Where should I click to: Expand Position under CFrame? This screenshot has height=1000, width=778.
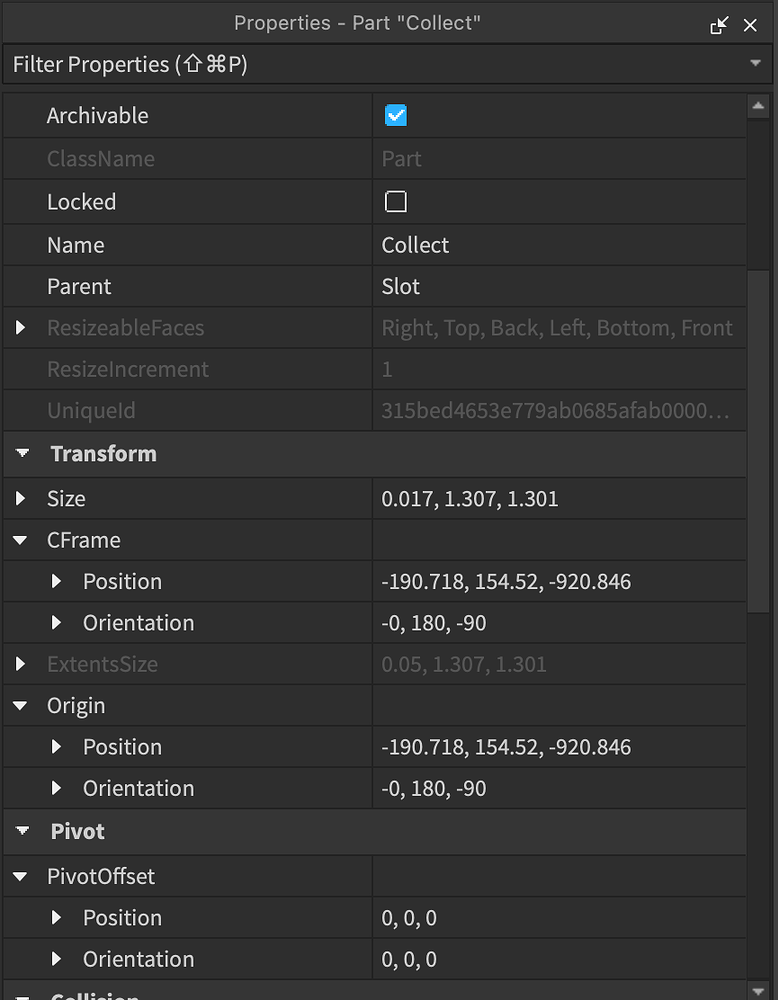coord(56,581)
